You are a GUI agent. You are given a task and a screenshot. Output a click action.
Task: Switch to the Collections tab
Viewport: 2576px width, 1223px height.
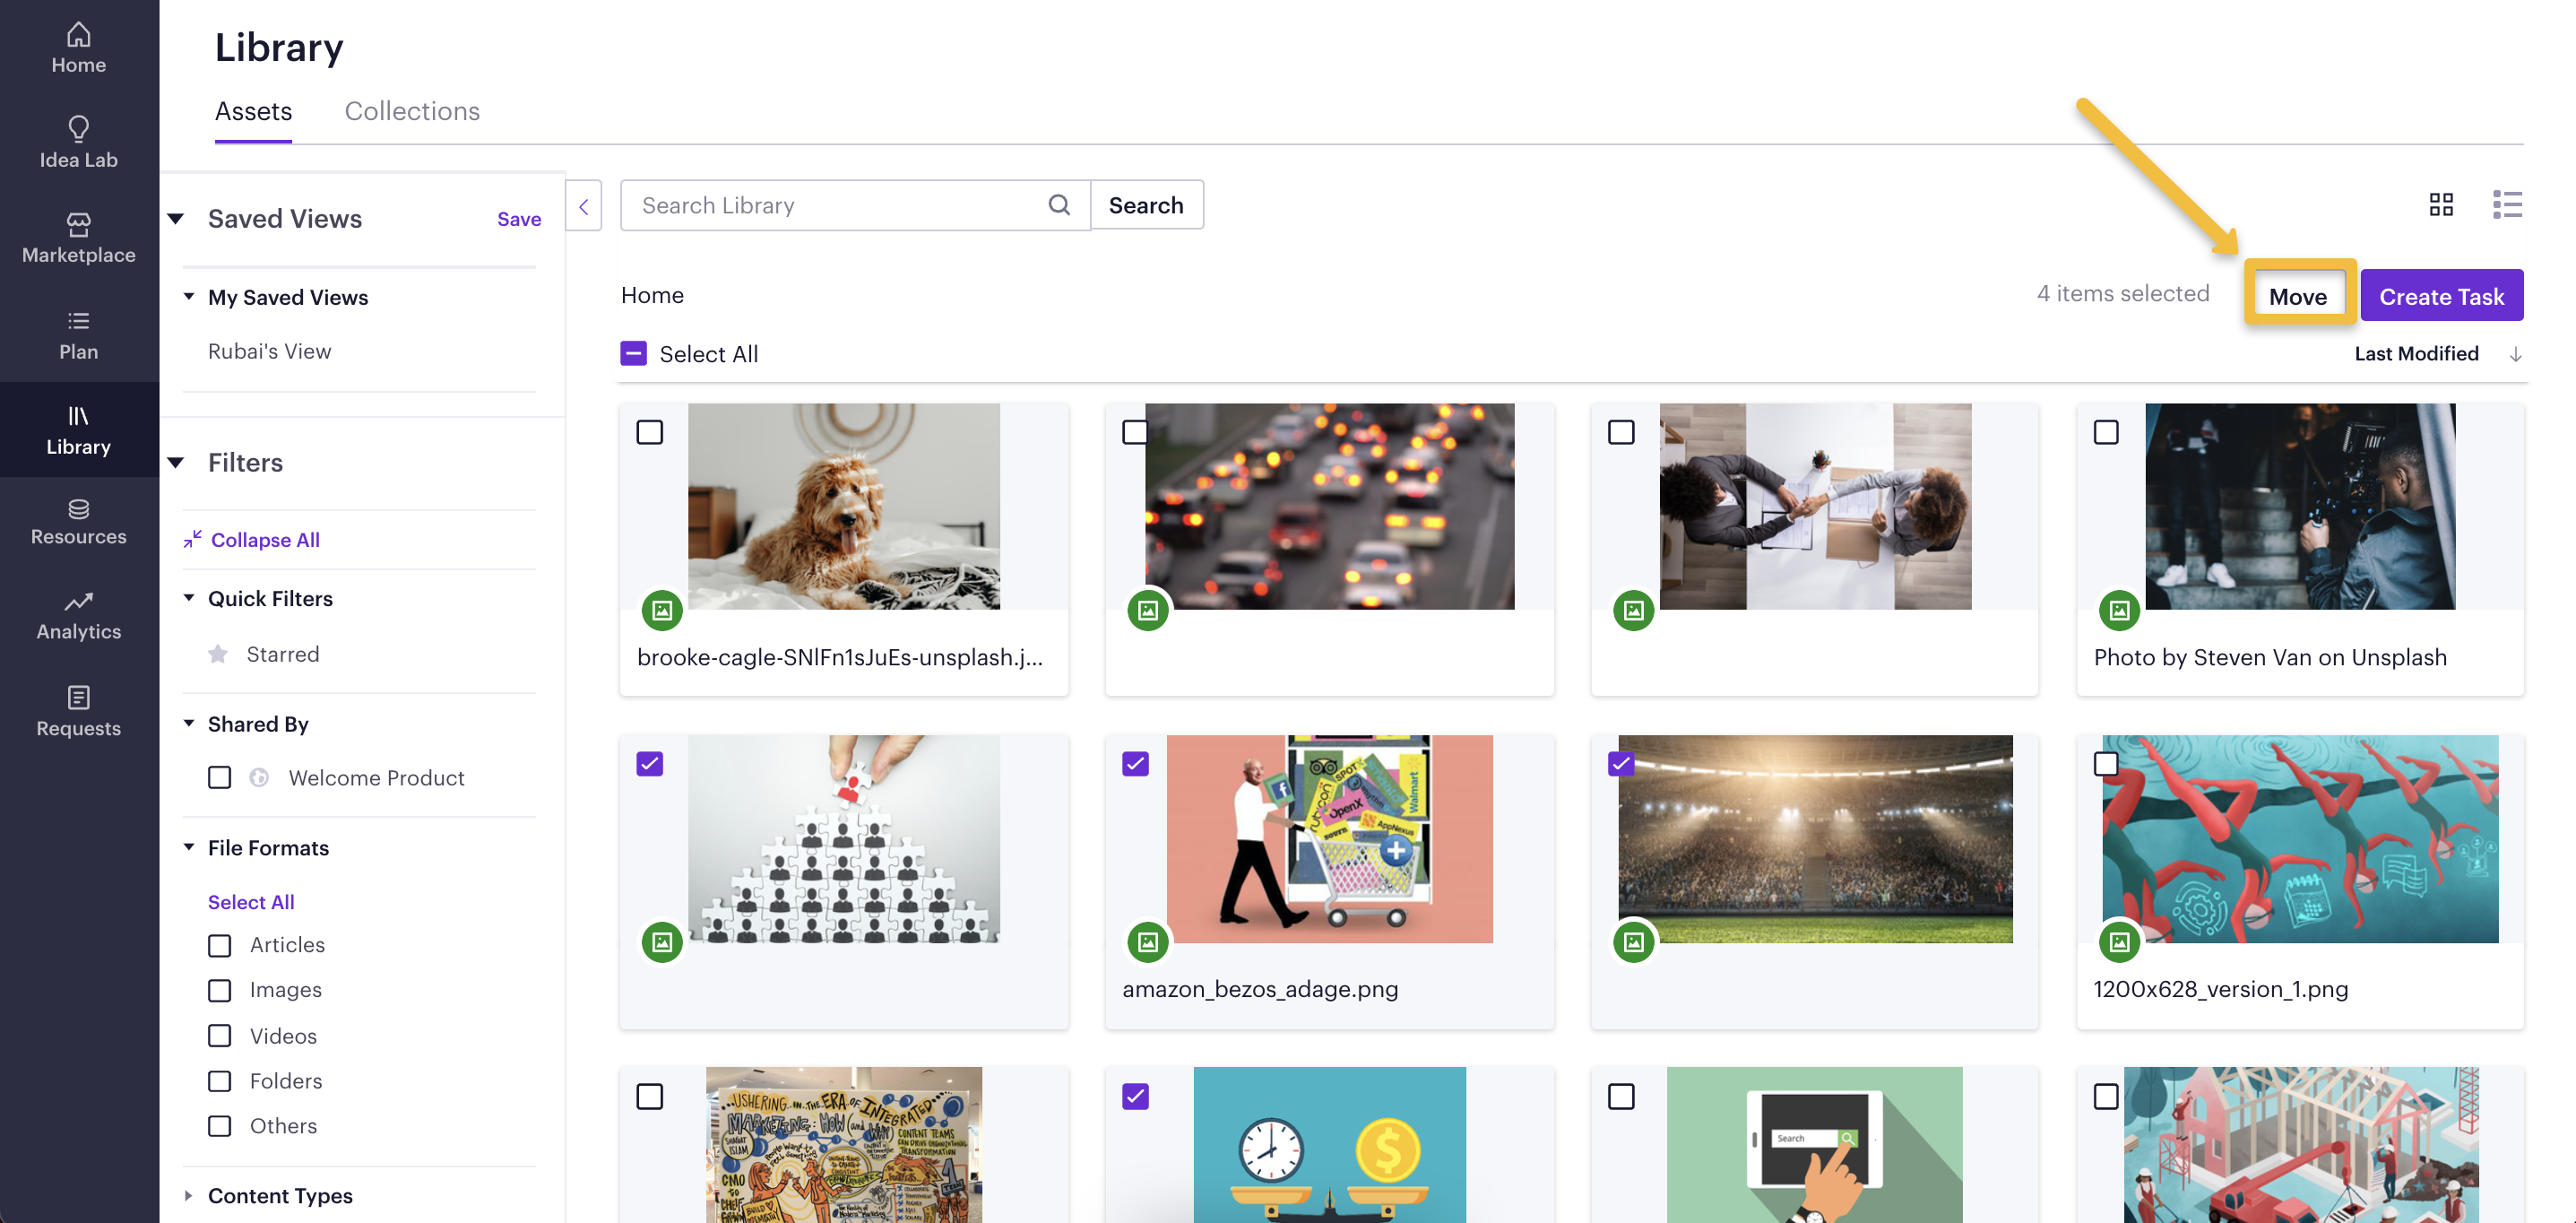(412, 111)
